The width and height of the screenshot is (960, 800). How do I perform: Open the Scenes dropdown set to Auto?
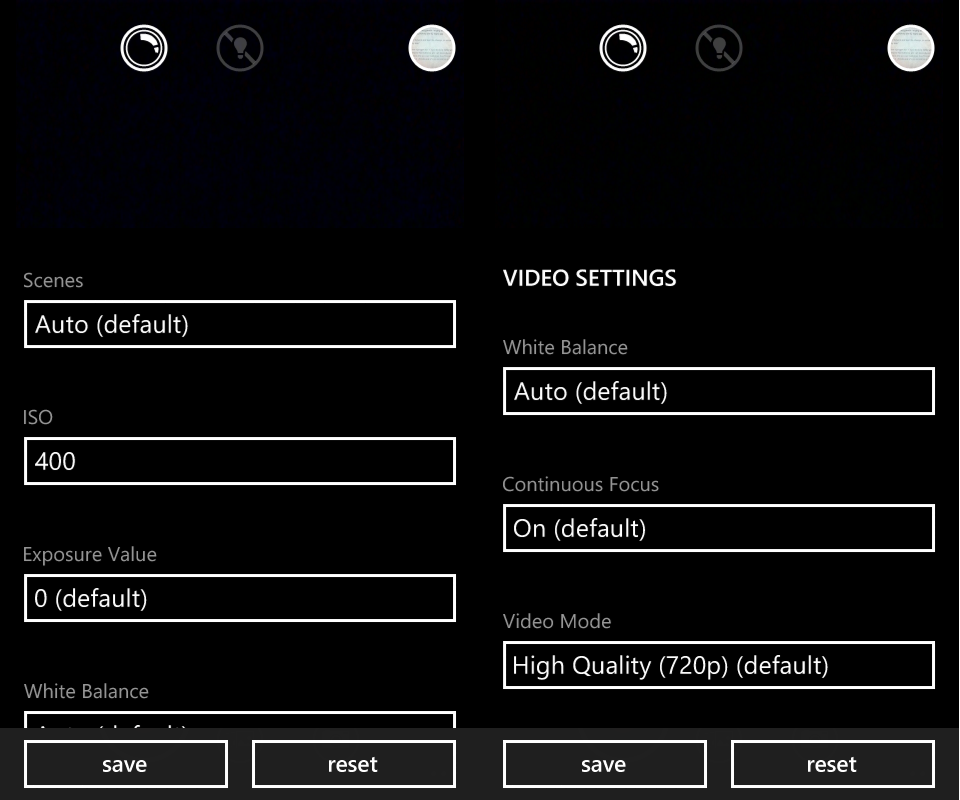click(x=239, y=324)
